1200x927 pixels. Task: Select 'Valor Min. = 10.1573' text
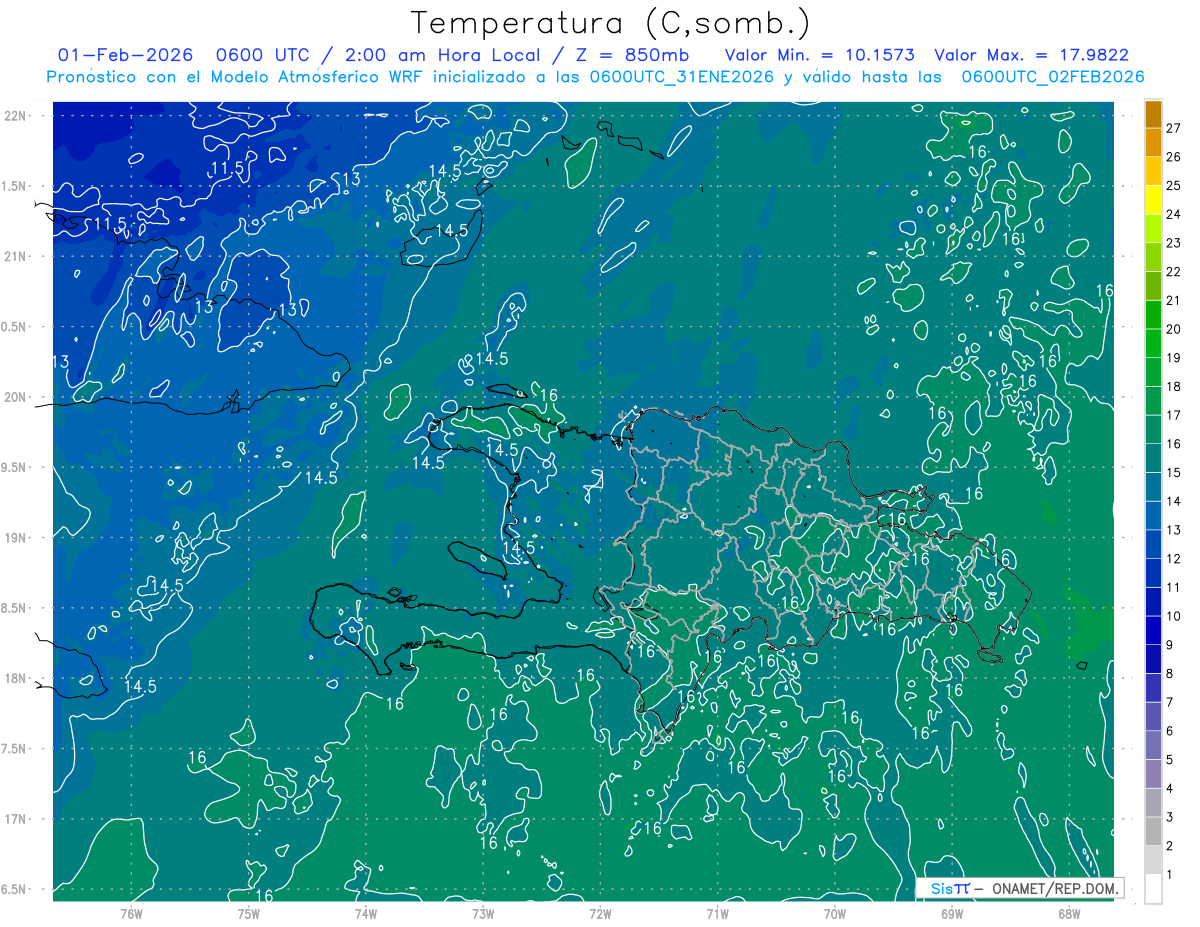(x=819, y=55)
